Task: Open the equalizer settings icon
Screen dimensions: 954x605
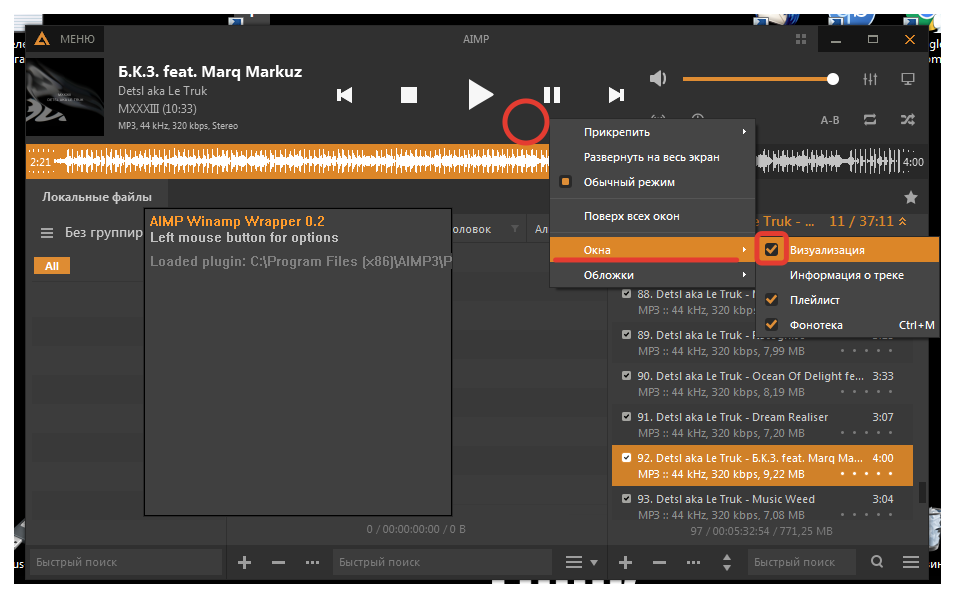Action: coord(870,79)
